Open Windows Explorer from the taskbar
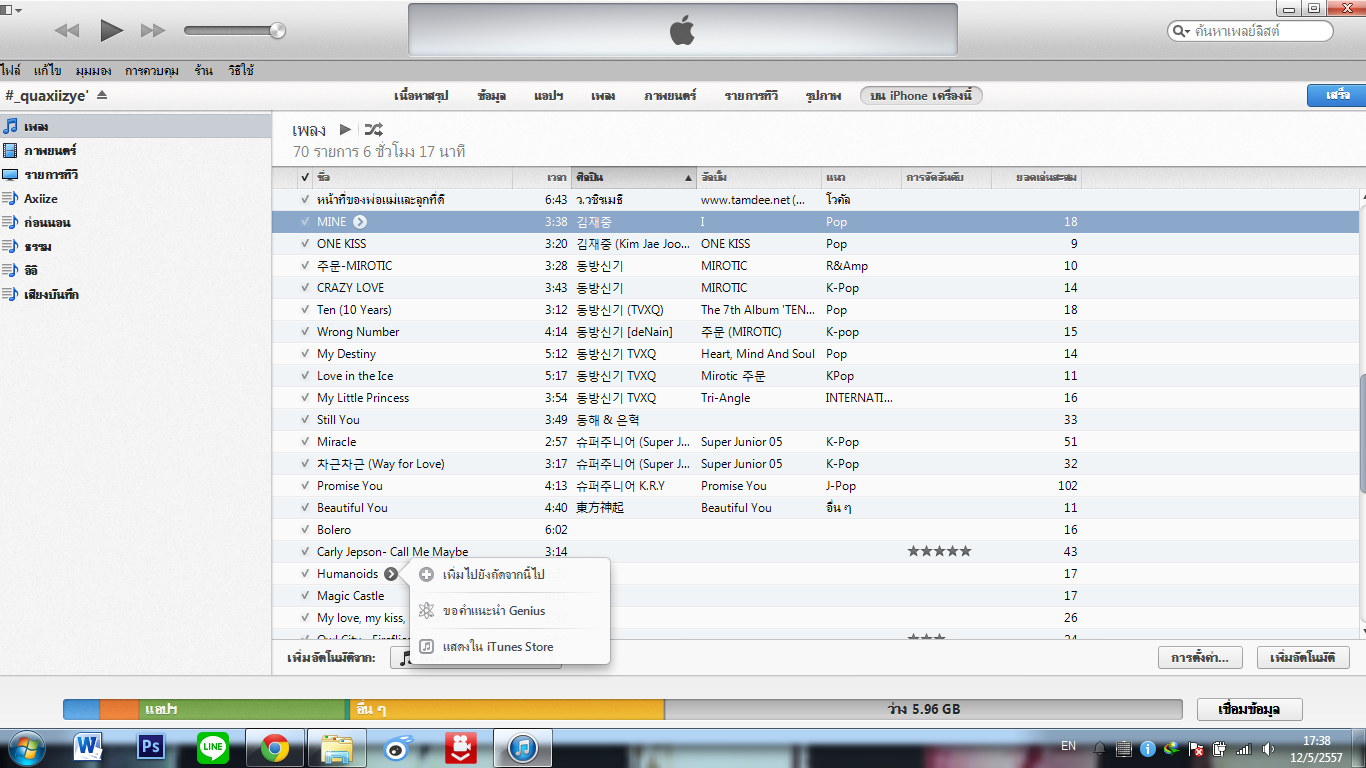 pyautogui.click(x=337, y=747)
